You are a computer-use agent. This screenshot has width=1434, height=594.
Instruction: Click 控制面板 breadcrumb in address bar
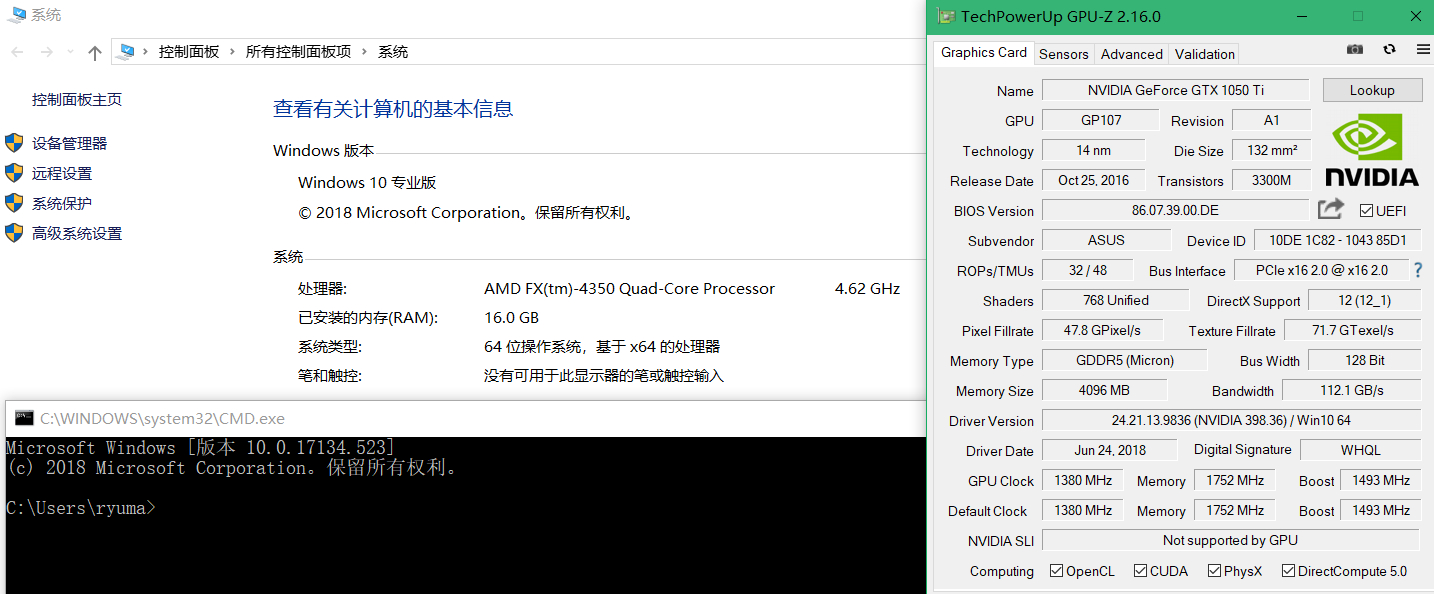(x=189, y=52)
